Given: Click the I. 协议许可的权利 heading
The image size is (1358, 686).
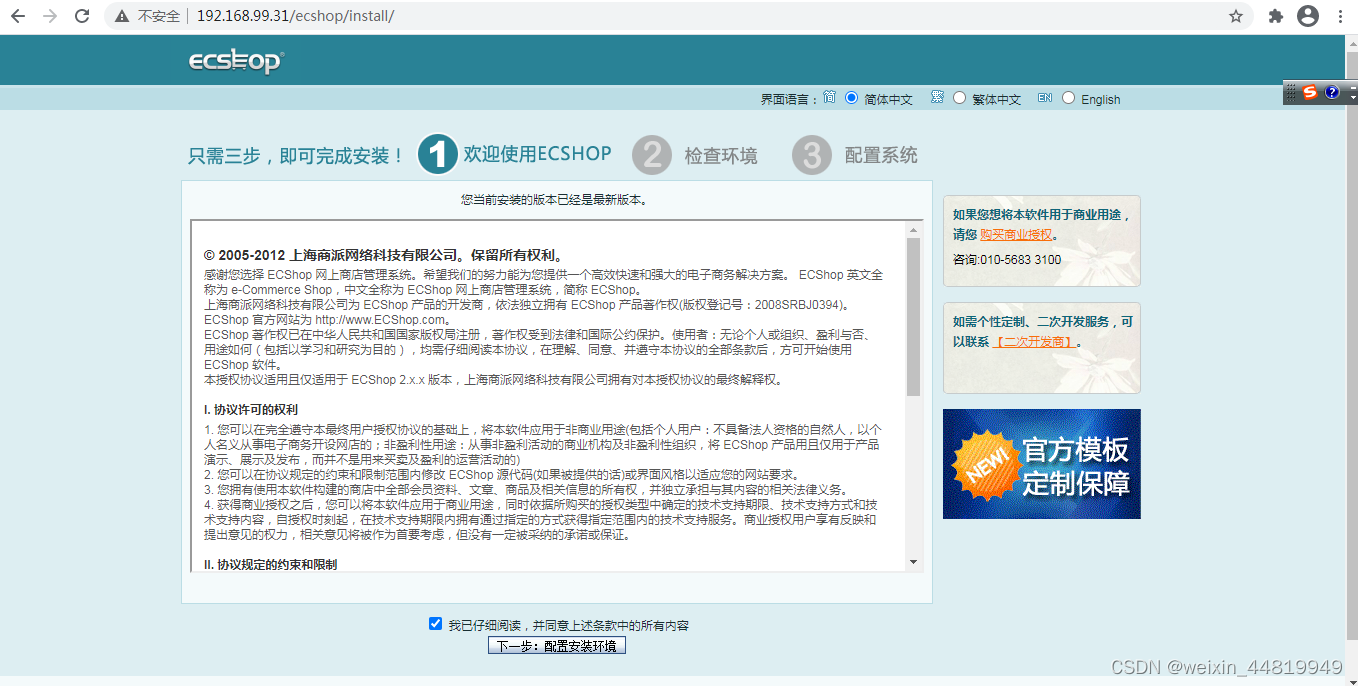Looking at the screenshot, I should tap(250, 410).
